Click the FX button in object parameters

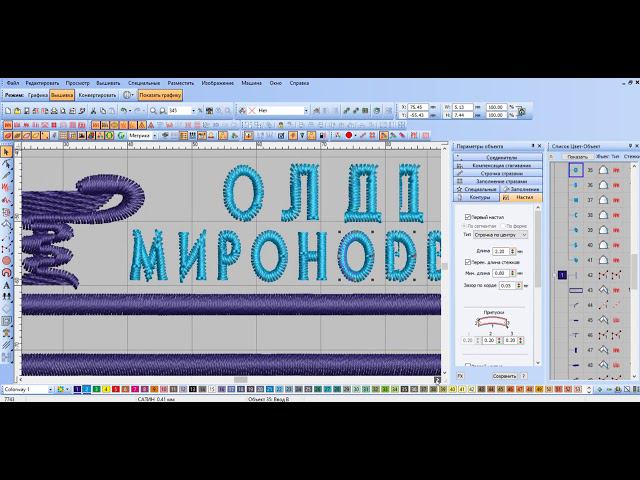[x=460, y=376]
